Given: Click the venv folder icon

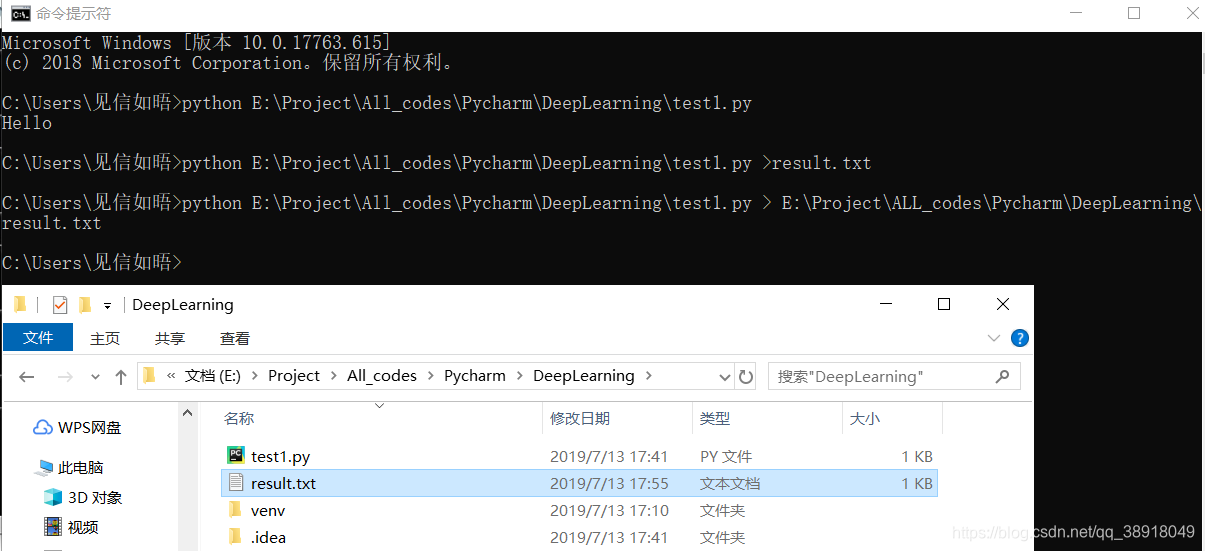Looking at the screenshot, I should 236,510.
